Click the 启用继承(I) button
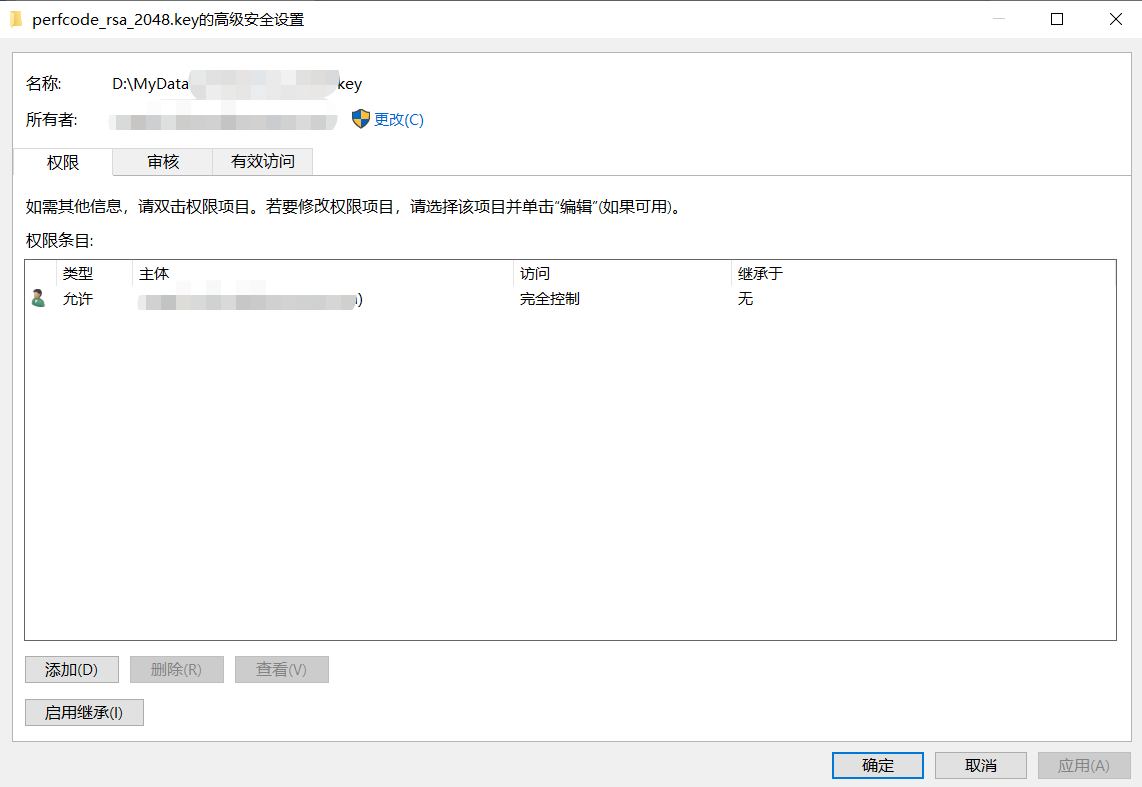Image resolution: width=1142 pixels, height=787 pixels. [x=84, y=712]
